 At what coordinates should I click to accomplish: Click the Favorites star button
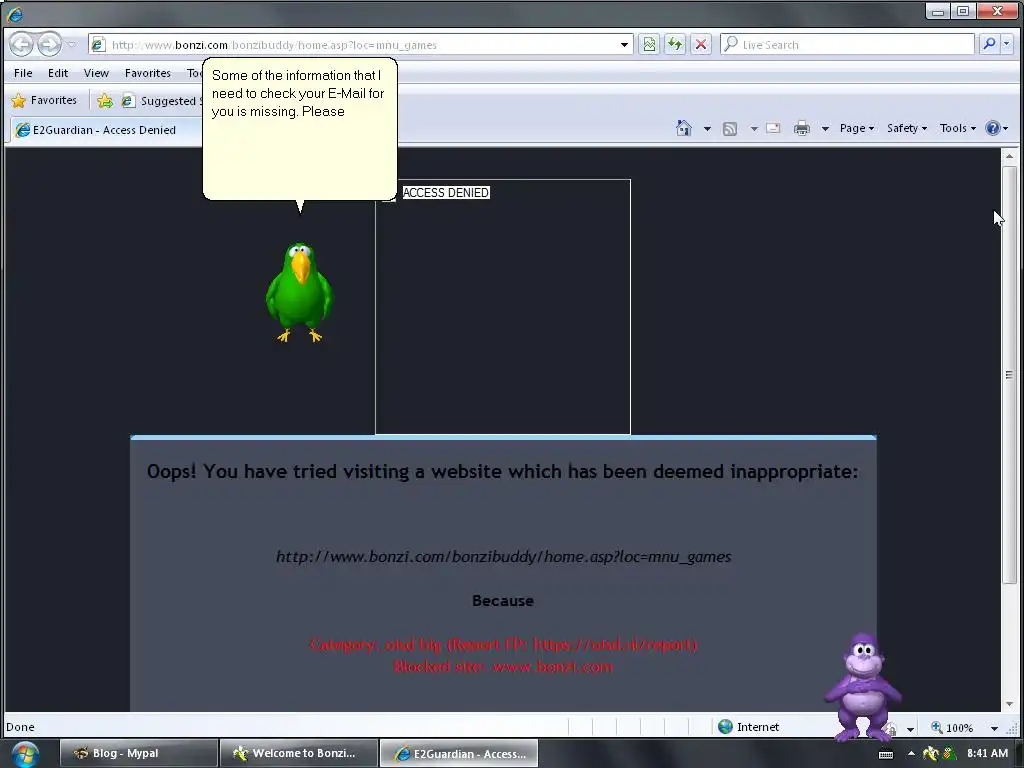pyautogui.click(x=44, y=101)
